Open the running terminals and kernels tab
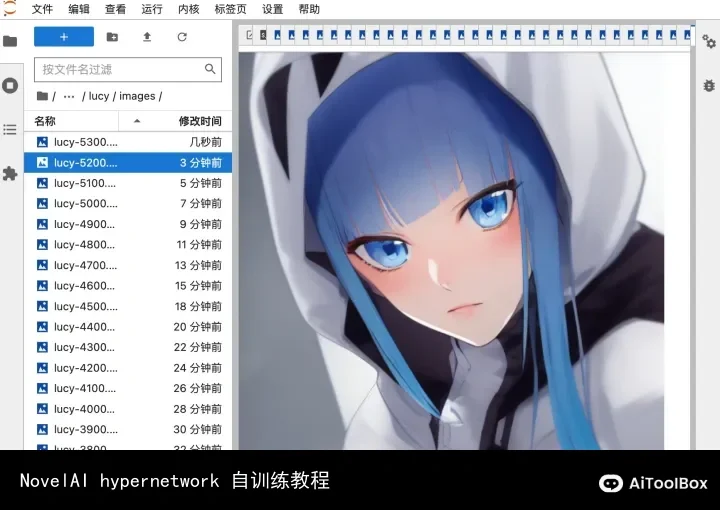Image resolution: width=720 pixels, height=510 pixels. coord(10,85)
